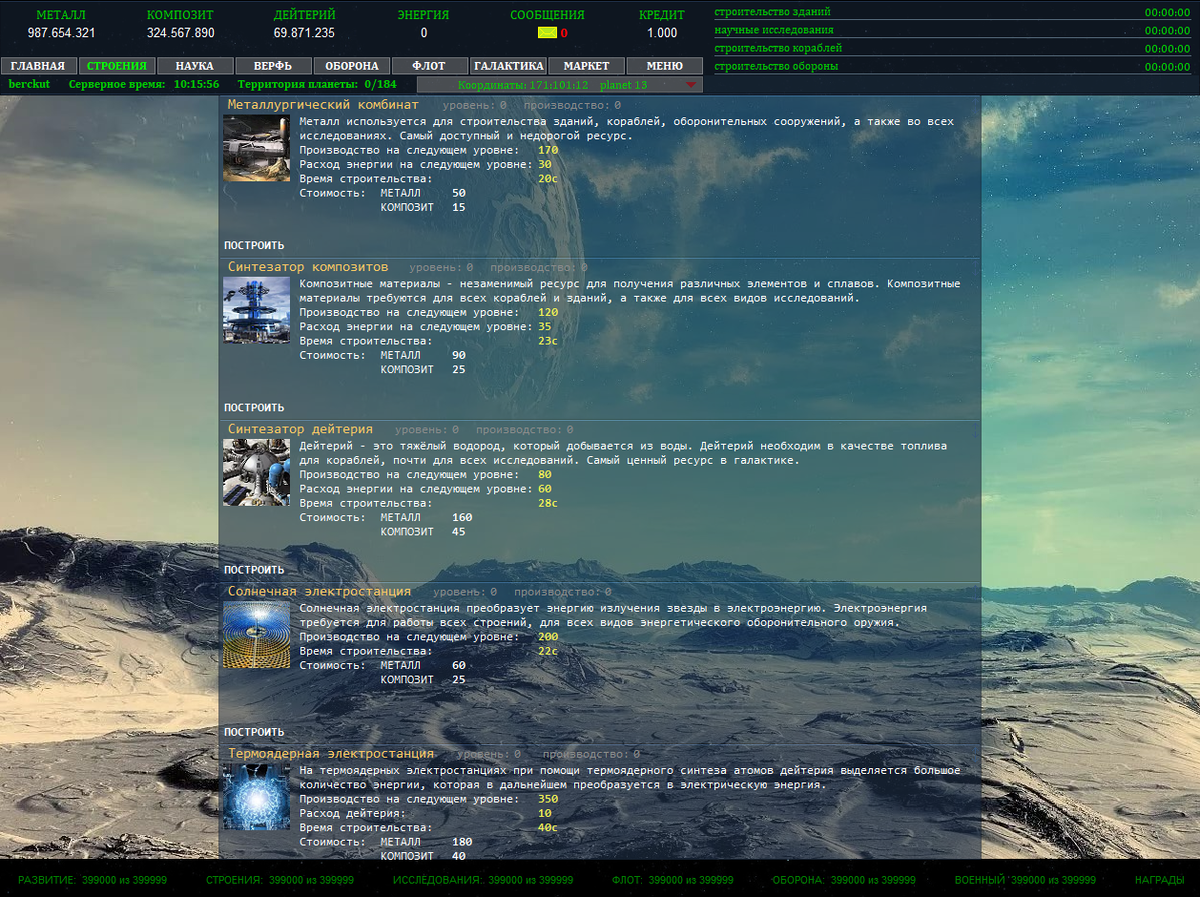Viewport: 1200px width, 897px height.
Task: Open the ГАЛАКТИКА tab
Action: coord(508,66)
